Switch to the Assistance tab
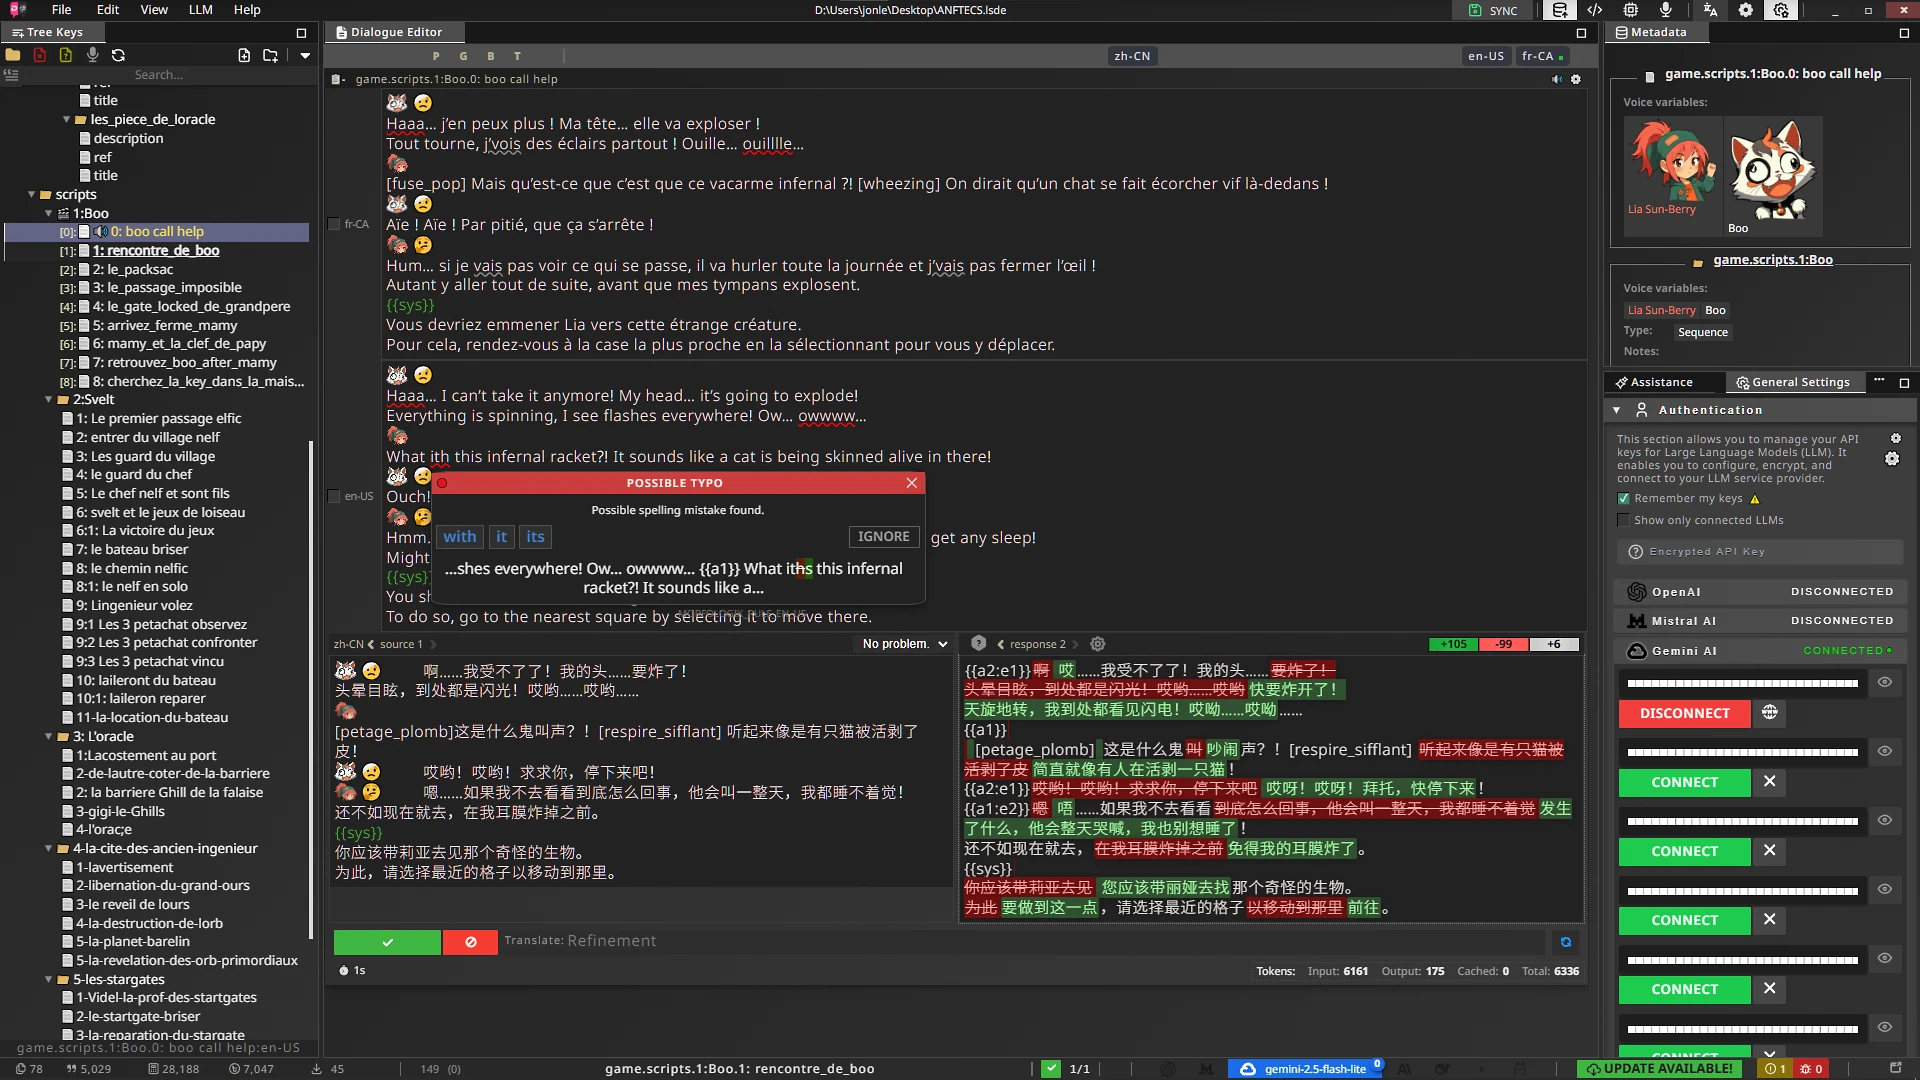This screenshot has height=1080, width=1920. coord(1659,382)
